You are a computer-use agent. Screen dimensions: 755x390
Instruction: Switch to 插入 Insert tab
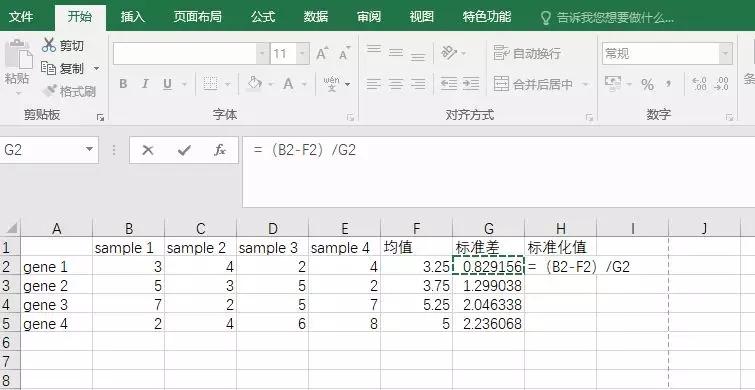[x=132, y=17]
